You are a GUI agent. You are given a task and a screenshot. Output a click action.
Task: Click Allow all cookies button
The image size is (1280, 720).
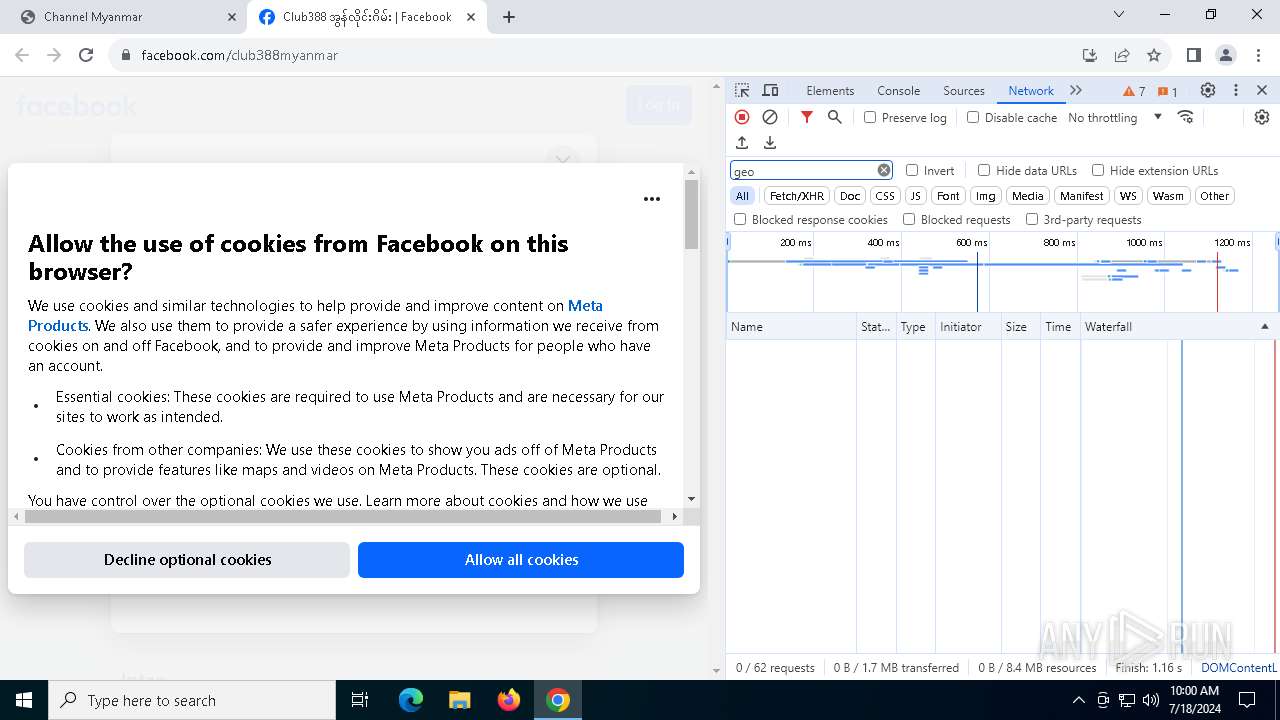pyautogui.click(x=521, y=560)
